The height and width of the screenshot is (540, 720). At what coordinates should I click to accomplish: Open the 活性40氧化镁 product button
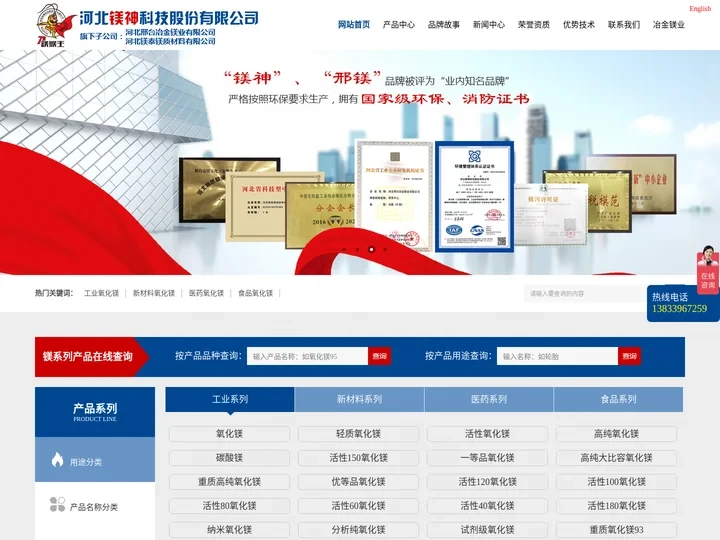point(487,506)
